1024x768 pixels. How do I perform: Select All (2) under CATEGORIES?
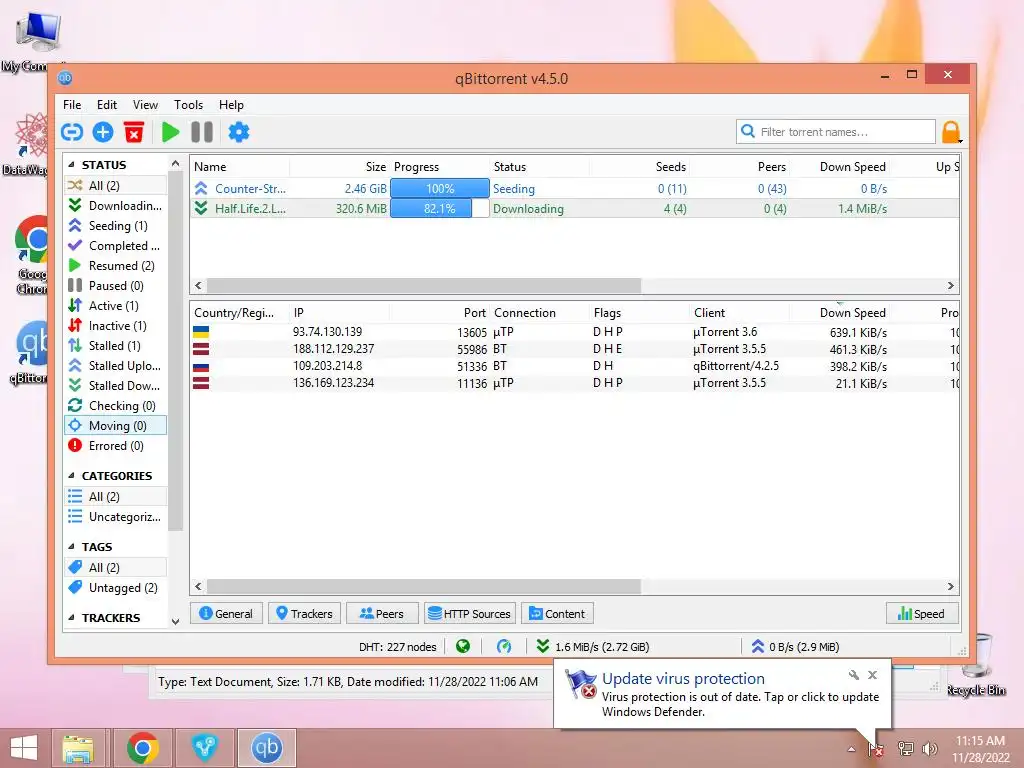pyautogui.click(x=116, y=497)
